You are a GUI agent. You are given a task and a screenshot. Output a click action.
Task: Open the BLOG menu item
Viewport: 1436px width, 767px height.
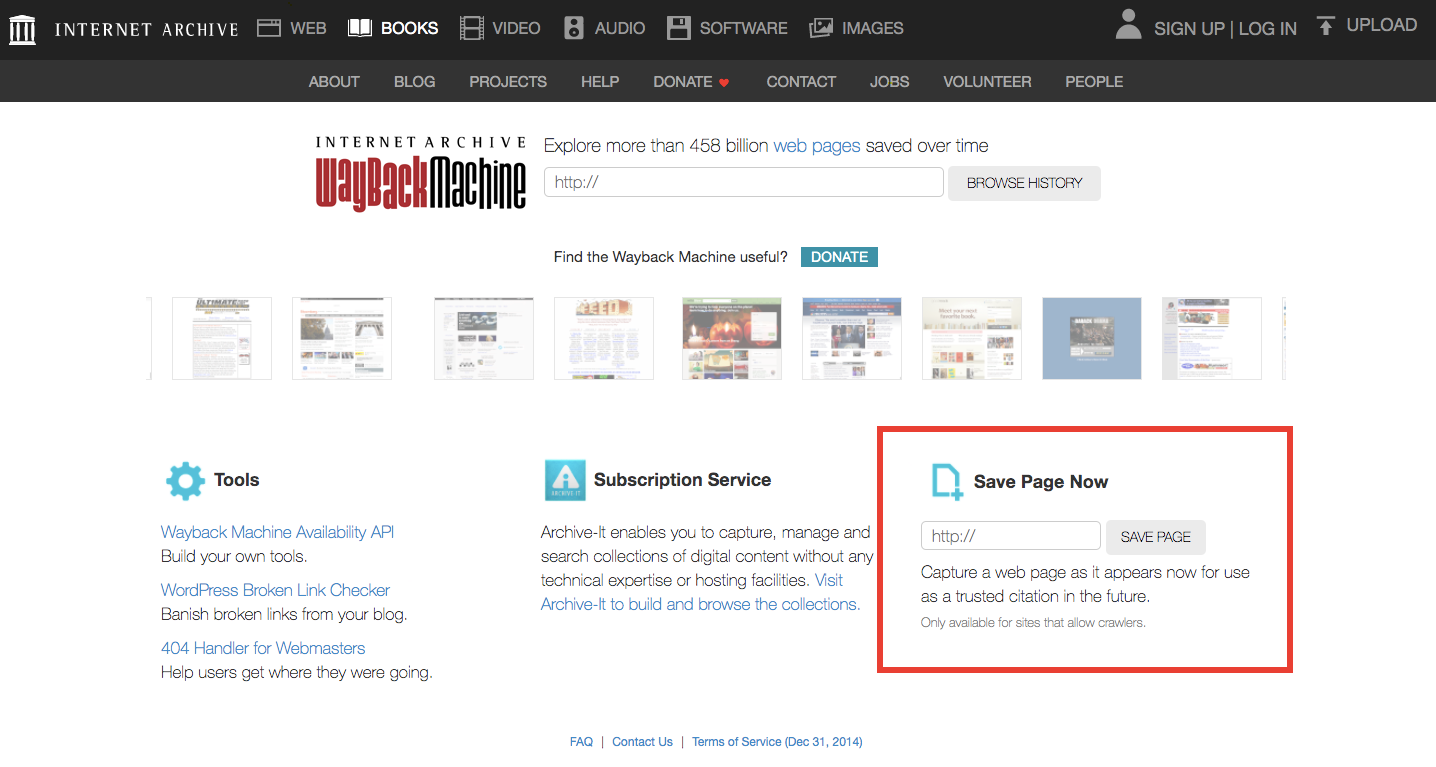coord(414,82)
